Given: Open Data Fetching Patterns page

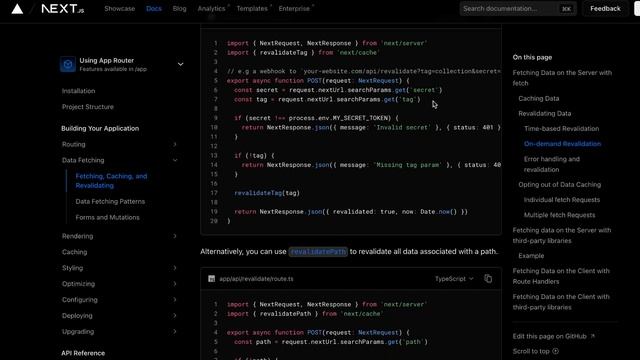Looking at the screenshot, I should [110, 202].
